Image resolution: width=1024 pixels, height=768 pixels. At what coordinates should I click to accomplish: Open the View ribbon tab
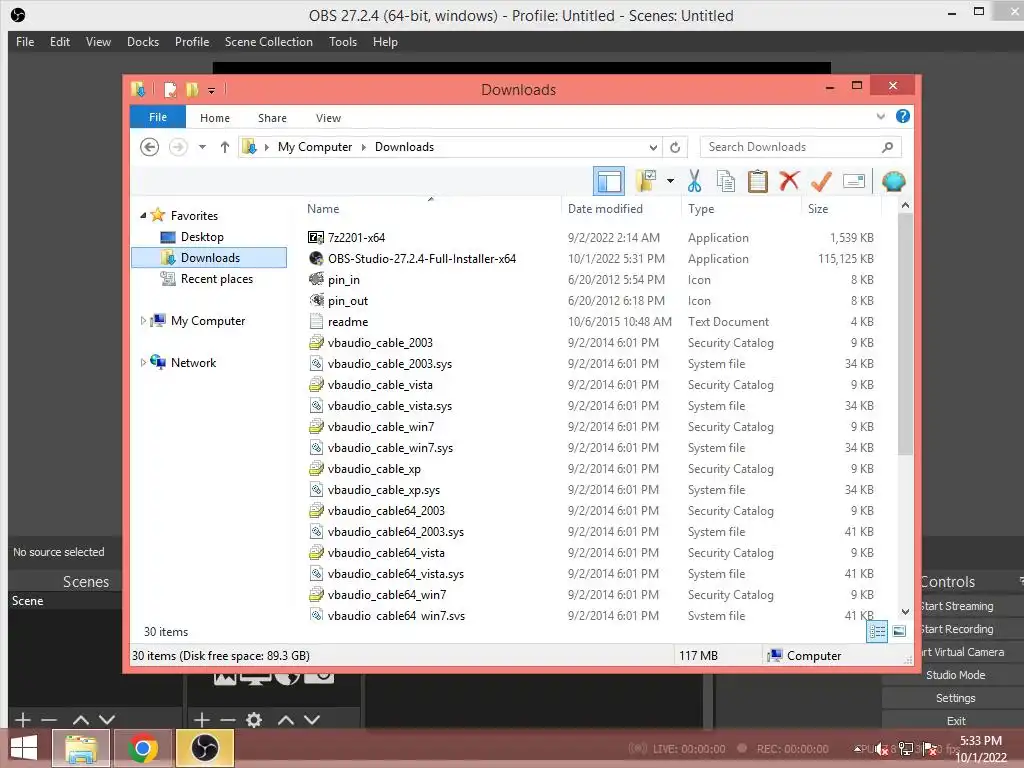(x=328, y=118)
